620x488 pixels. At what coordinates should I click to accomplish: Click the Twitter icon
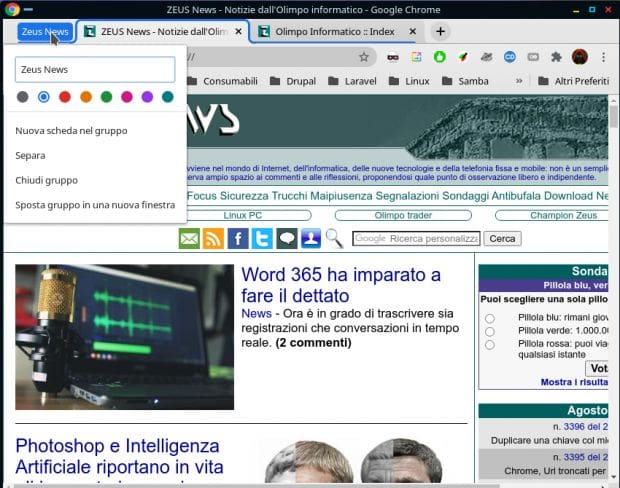pyautogui.click(x=262, y=238)
